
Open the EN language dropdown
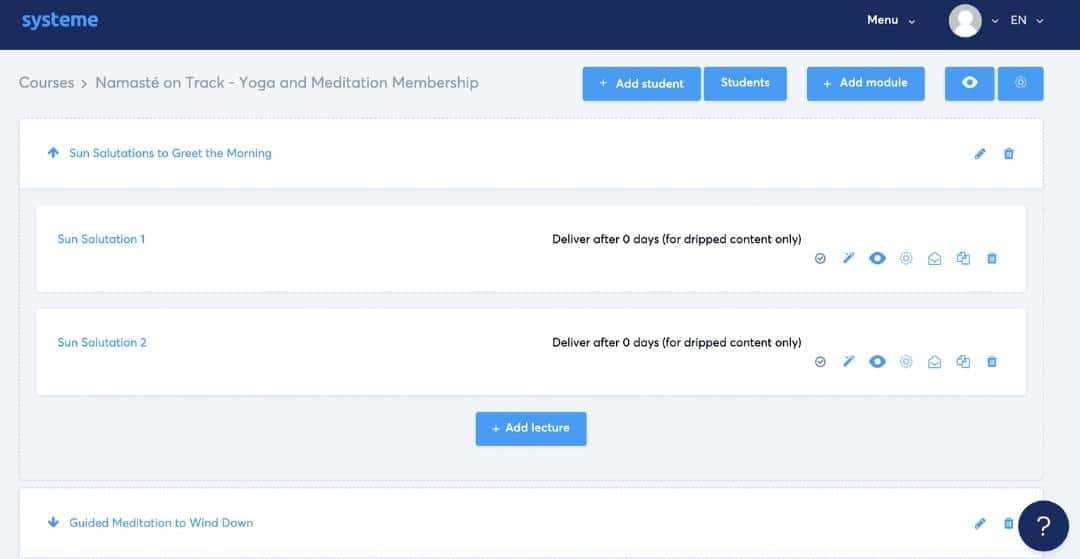[x=1027, y=21]
